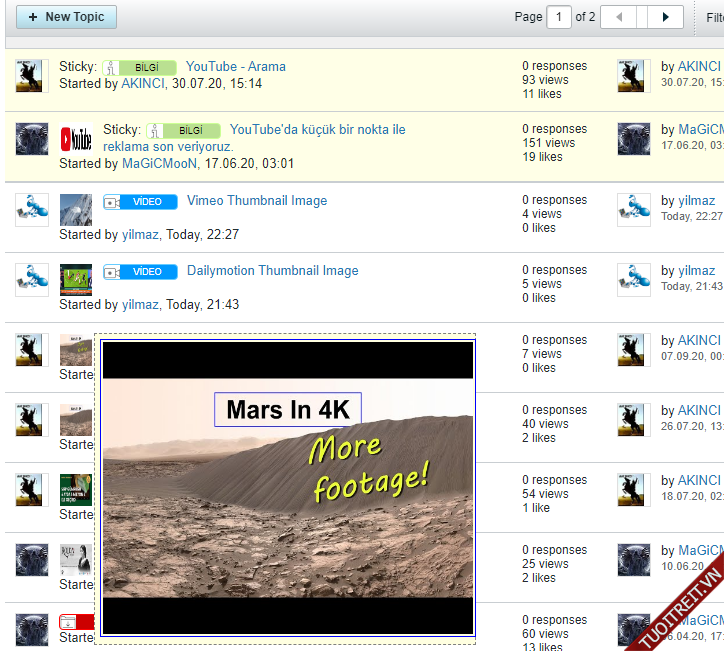724x651 pixels.
Task: Focus the page number input box
Action: coord(558,17)
